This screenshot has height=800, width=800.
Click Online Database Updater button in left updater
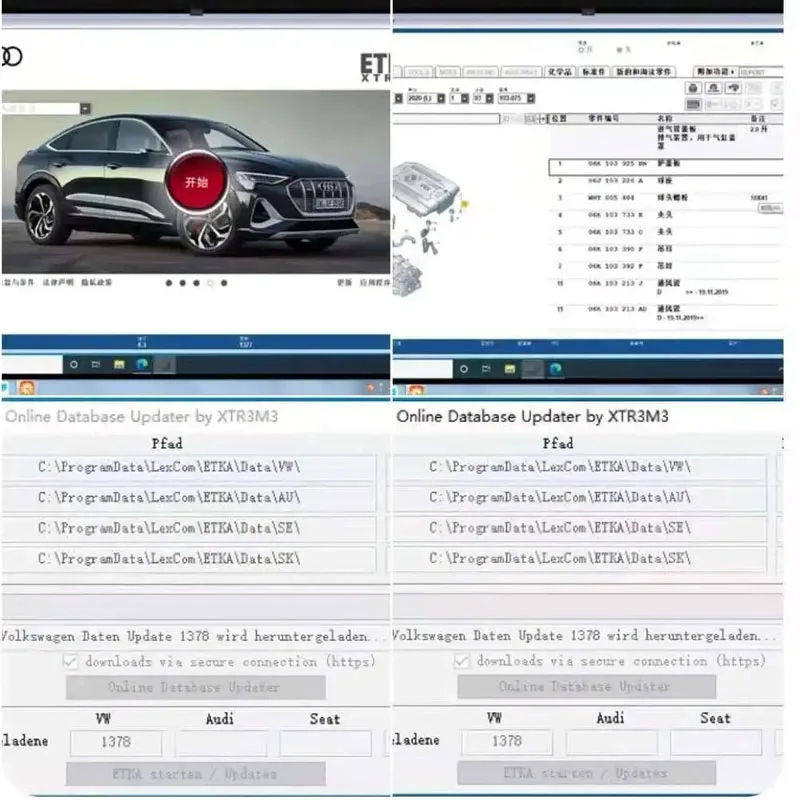point(196,687)
